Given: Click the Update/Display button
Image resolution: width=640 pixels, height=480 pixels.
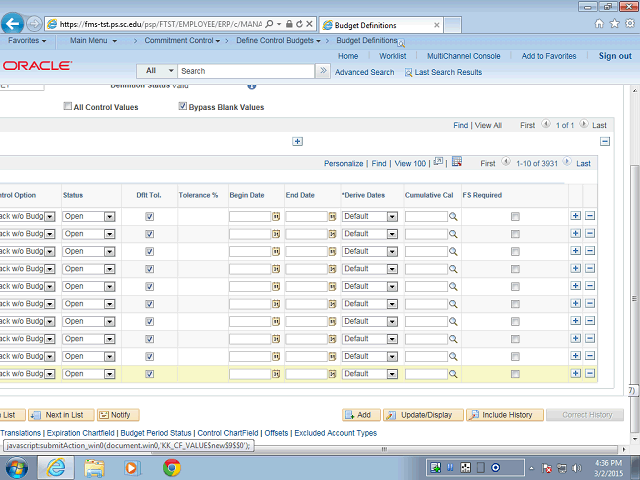Looking at the screenshot, I should coord(419,415).
